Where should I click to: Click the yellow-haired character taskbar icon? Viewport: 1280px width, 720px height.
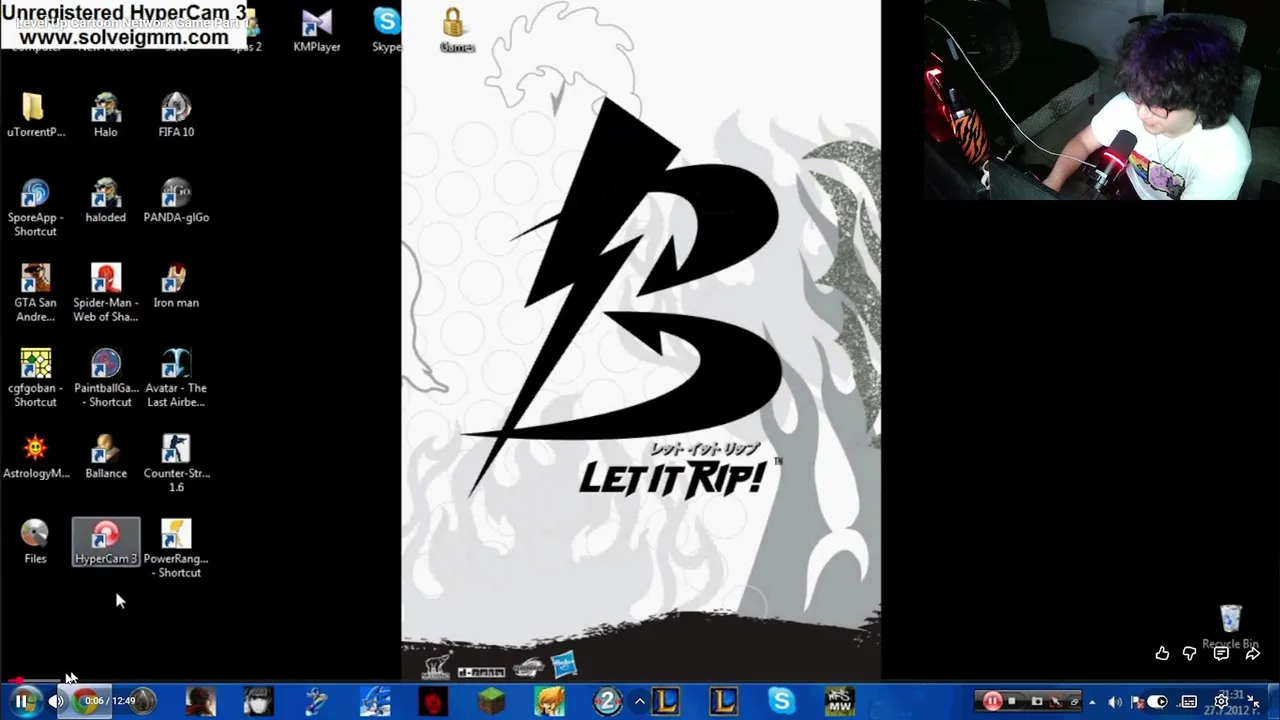tap(549, 701)
